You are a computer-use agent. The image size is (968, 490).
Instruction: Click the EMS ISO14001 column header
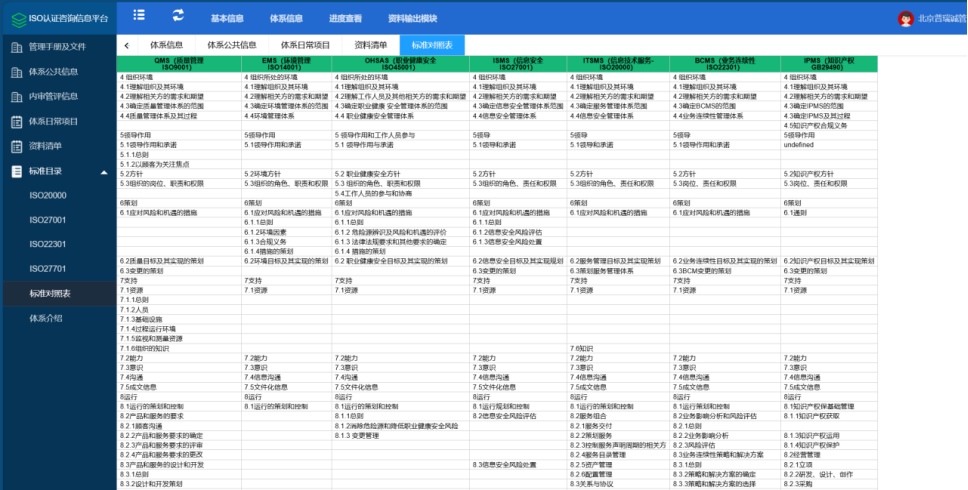[286, 64]
